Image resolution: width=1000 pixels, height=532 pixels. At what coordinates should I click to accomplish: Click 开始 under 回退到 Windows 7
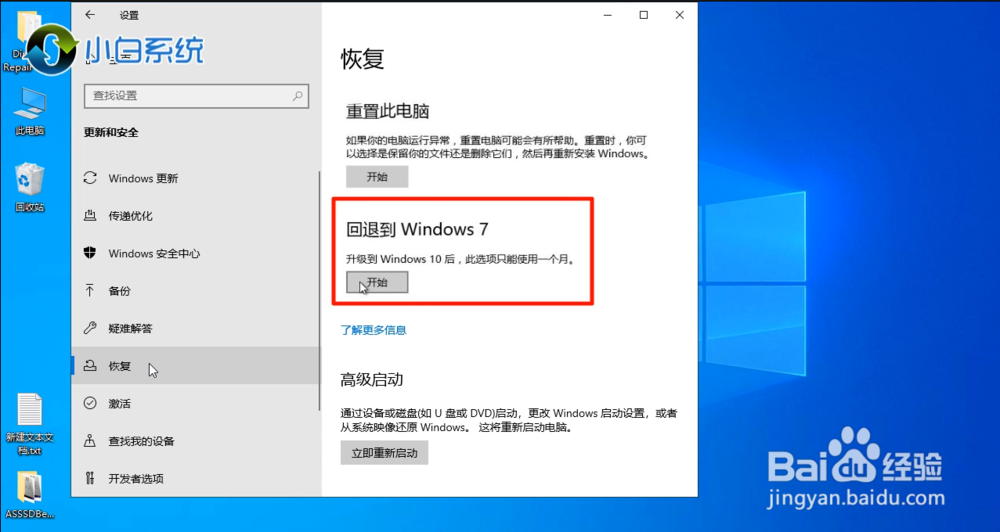coord(377,283)
